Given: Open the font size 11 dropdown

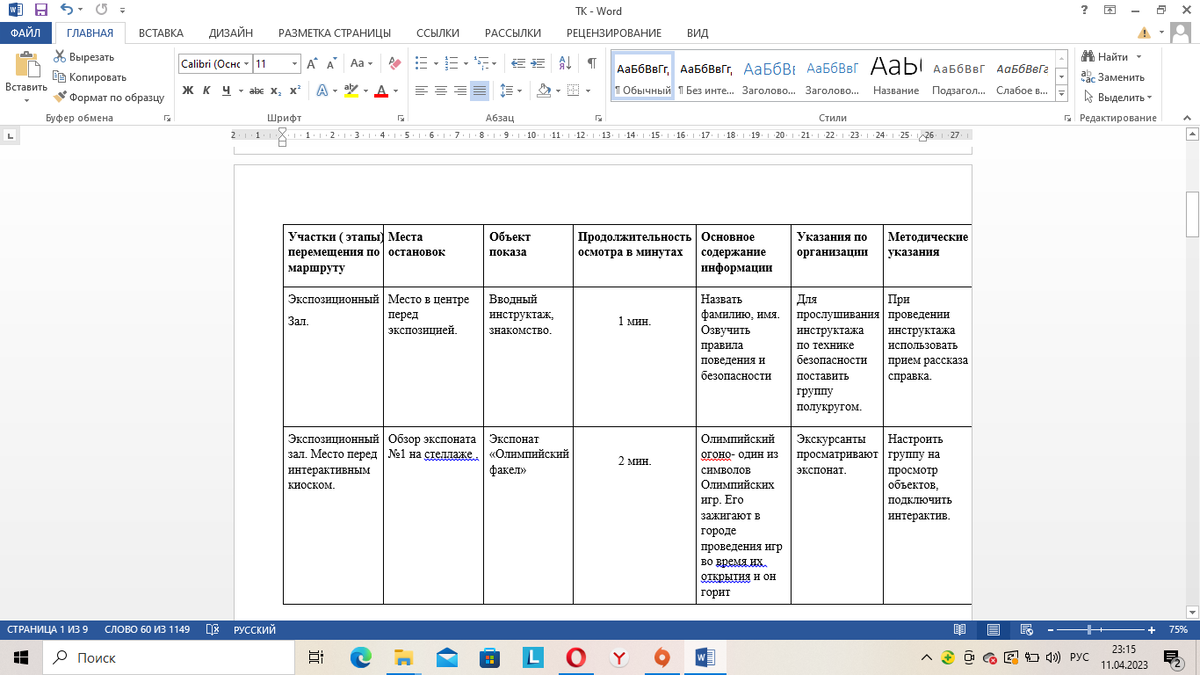Looking at the screenshot, I should [x=295, y=63].
